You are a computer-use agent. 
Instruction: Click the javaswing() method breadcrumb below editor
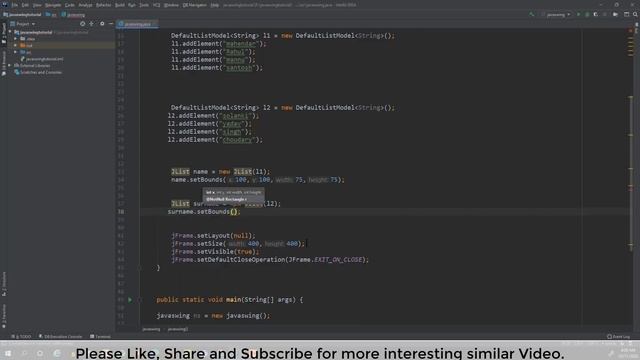tap(178, 329)
